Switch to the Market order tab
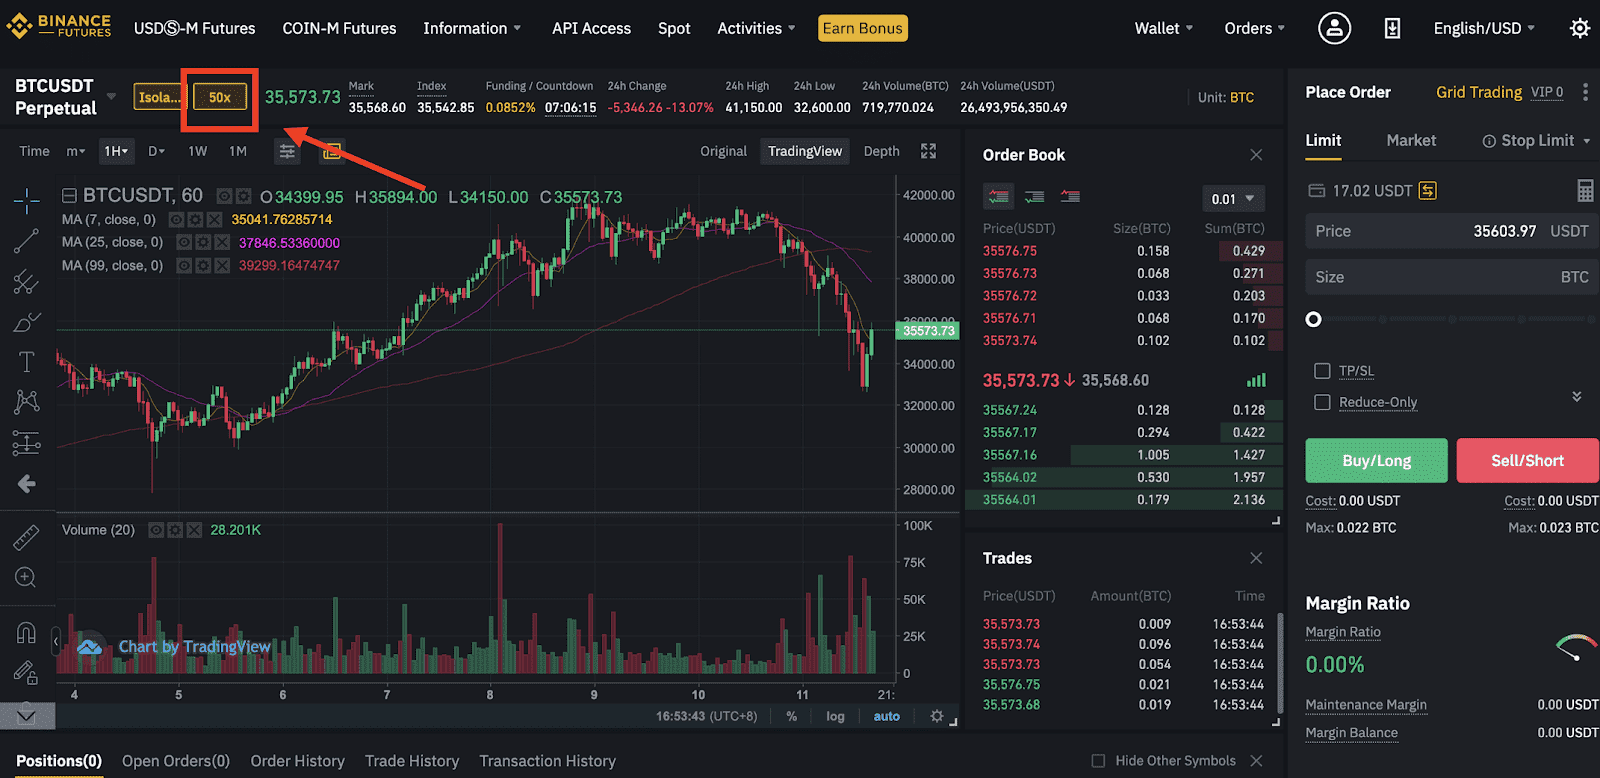The image size is (1600, 778). tap(1411, 141)
